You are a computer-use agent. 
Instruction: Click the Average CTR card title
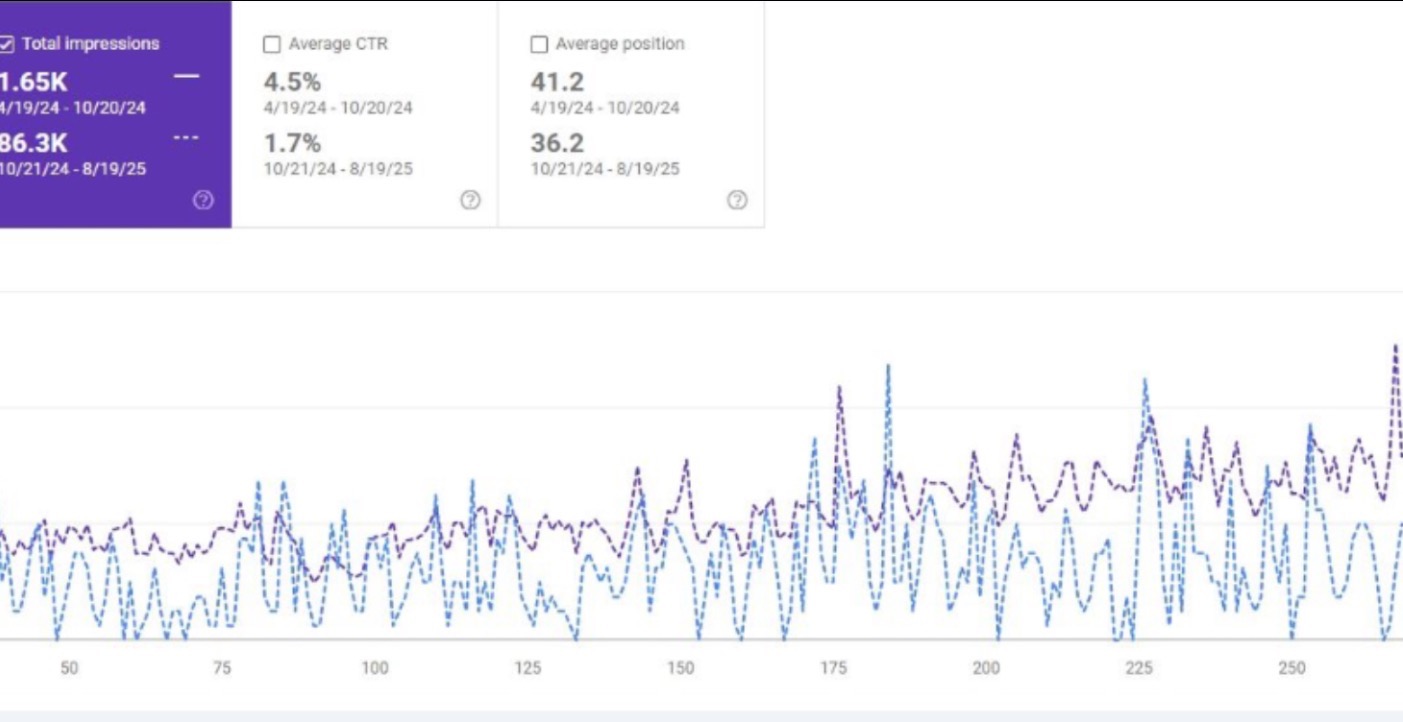(x=338, y=44)
